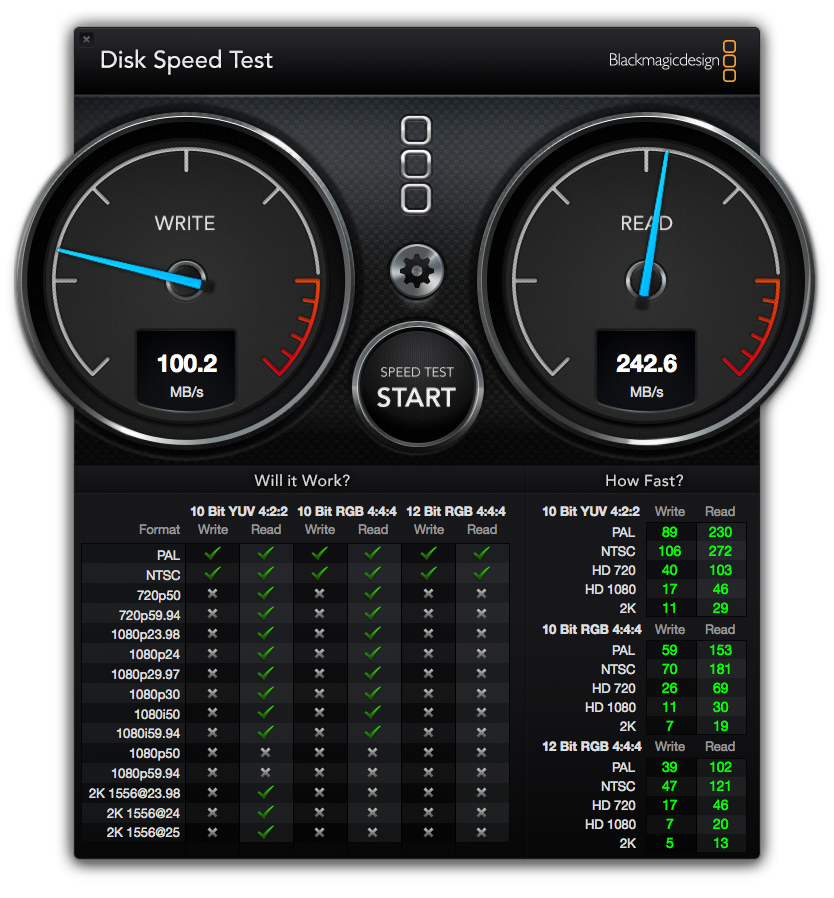The height and width of the screenshot is (898, 834).
Task: Click the NTSC 10 Bit YUV read checkmark
Action: (265, 573)
